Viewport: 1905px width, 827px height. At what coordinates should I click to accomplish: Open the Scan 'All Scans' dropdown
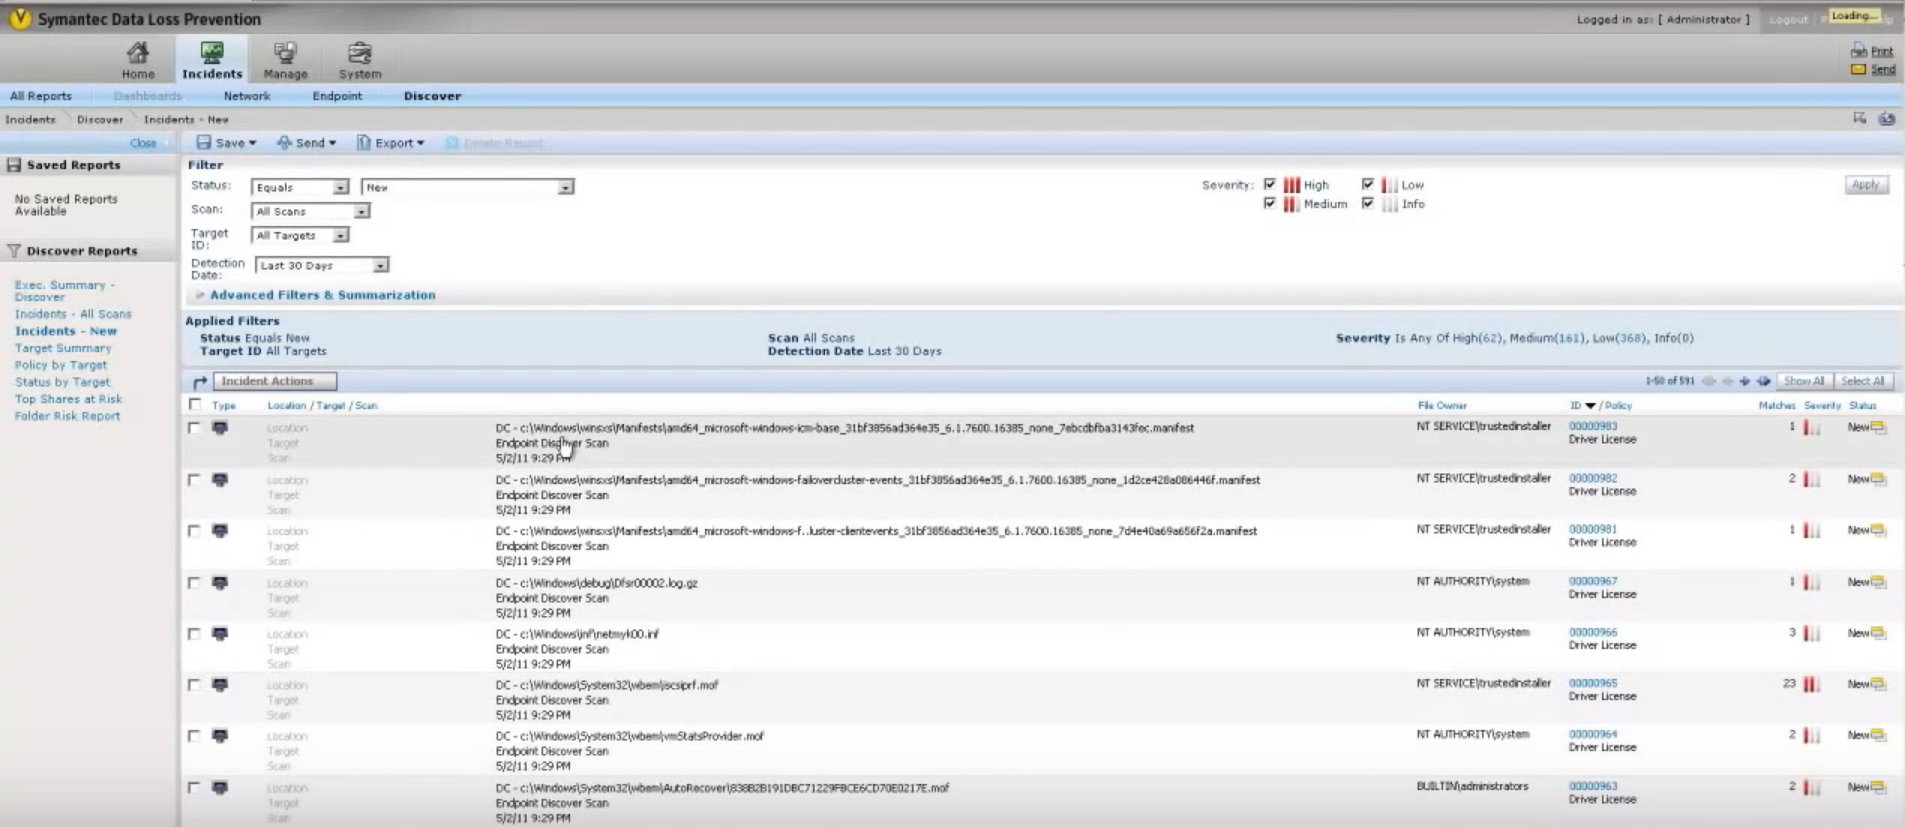[311, 211]
